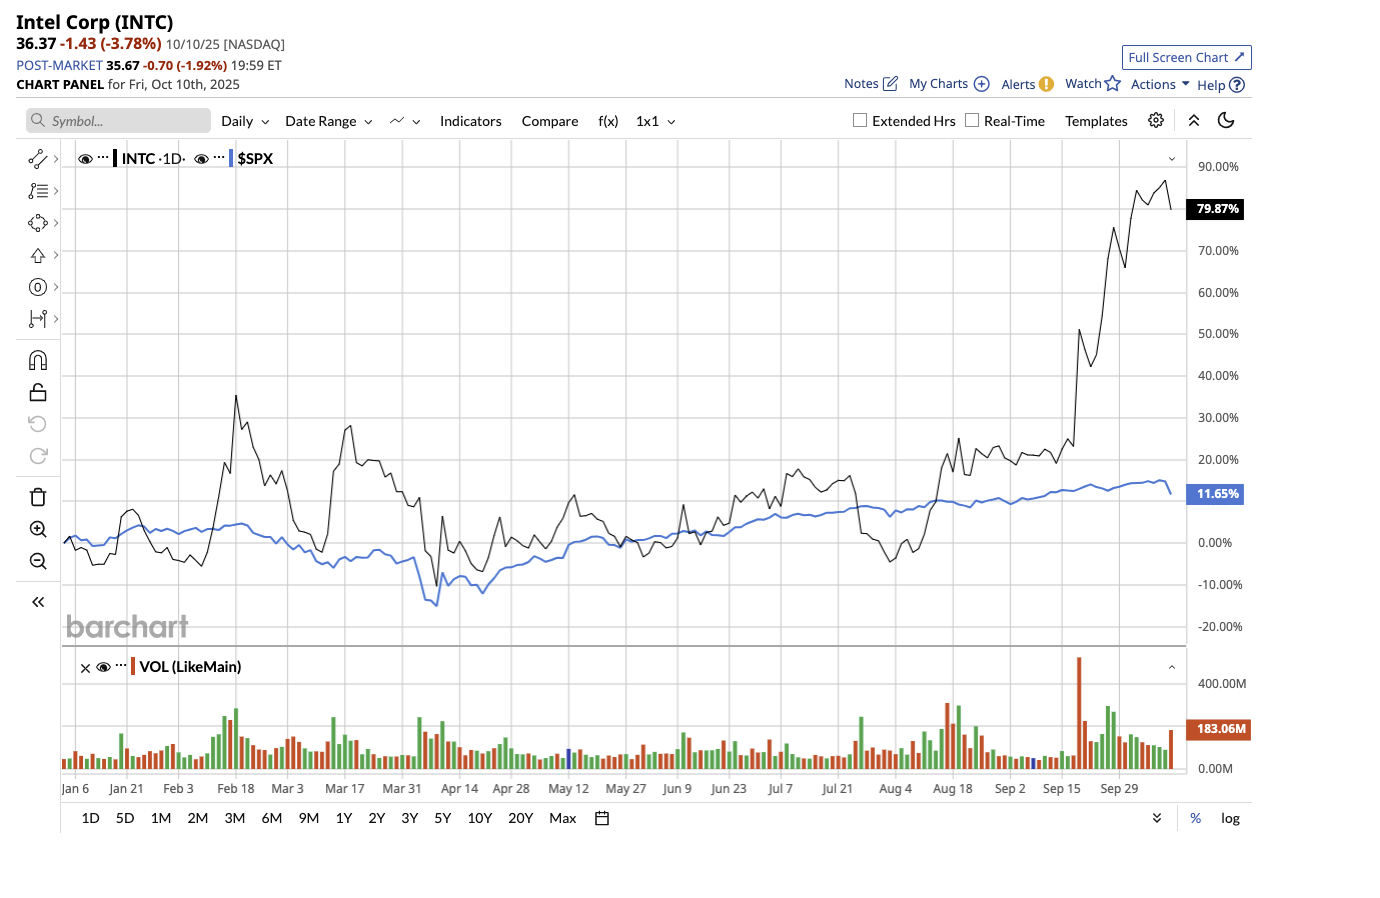Delete drawings with the trash can
The image size is (1380, 898).
click(x=38, y=497)
